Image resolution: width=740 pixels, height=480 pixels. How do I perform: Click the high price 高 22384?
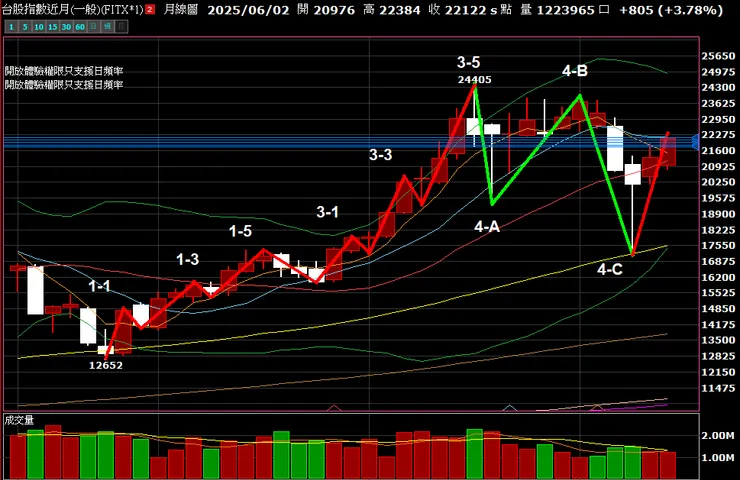click(x=391, y=10)
